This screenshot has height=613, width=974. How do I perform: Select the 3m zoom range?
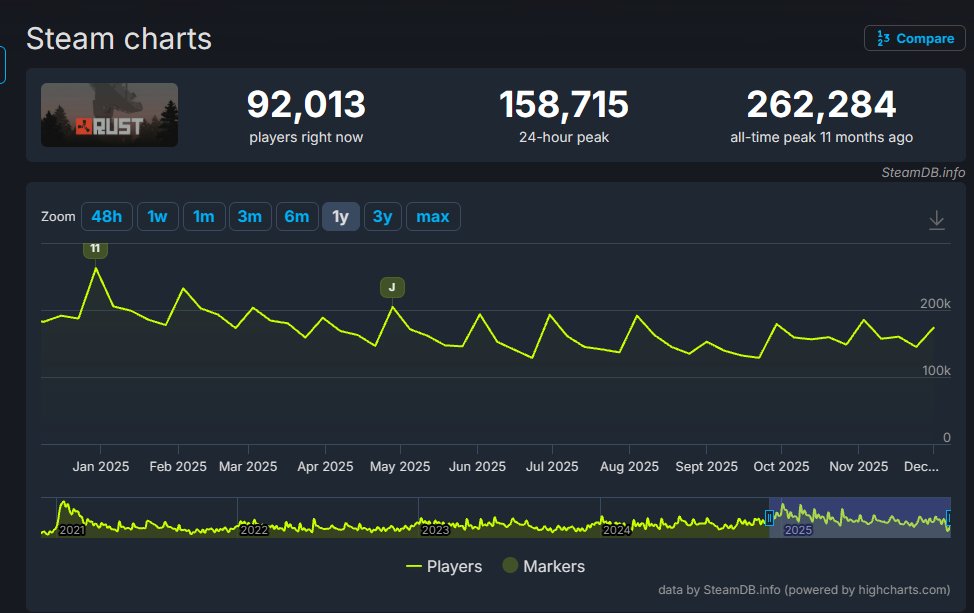tap(250, 217)
